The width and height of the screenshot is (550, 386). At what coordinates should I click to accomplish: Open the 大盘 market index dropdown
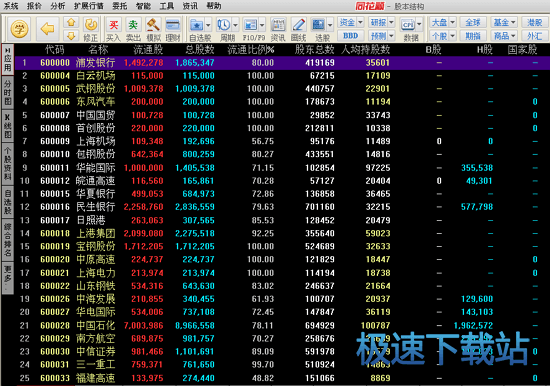(443, 23)
